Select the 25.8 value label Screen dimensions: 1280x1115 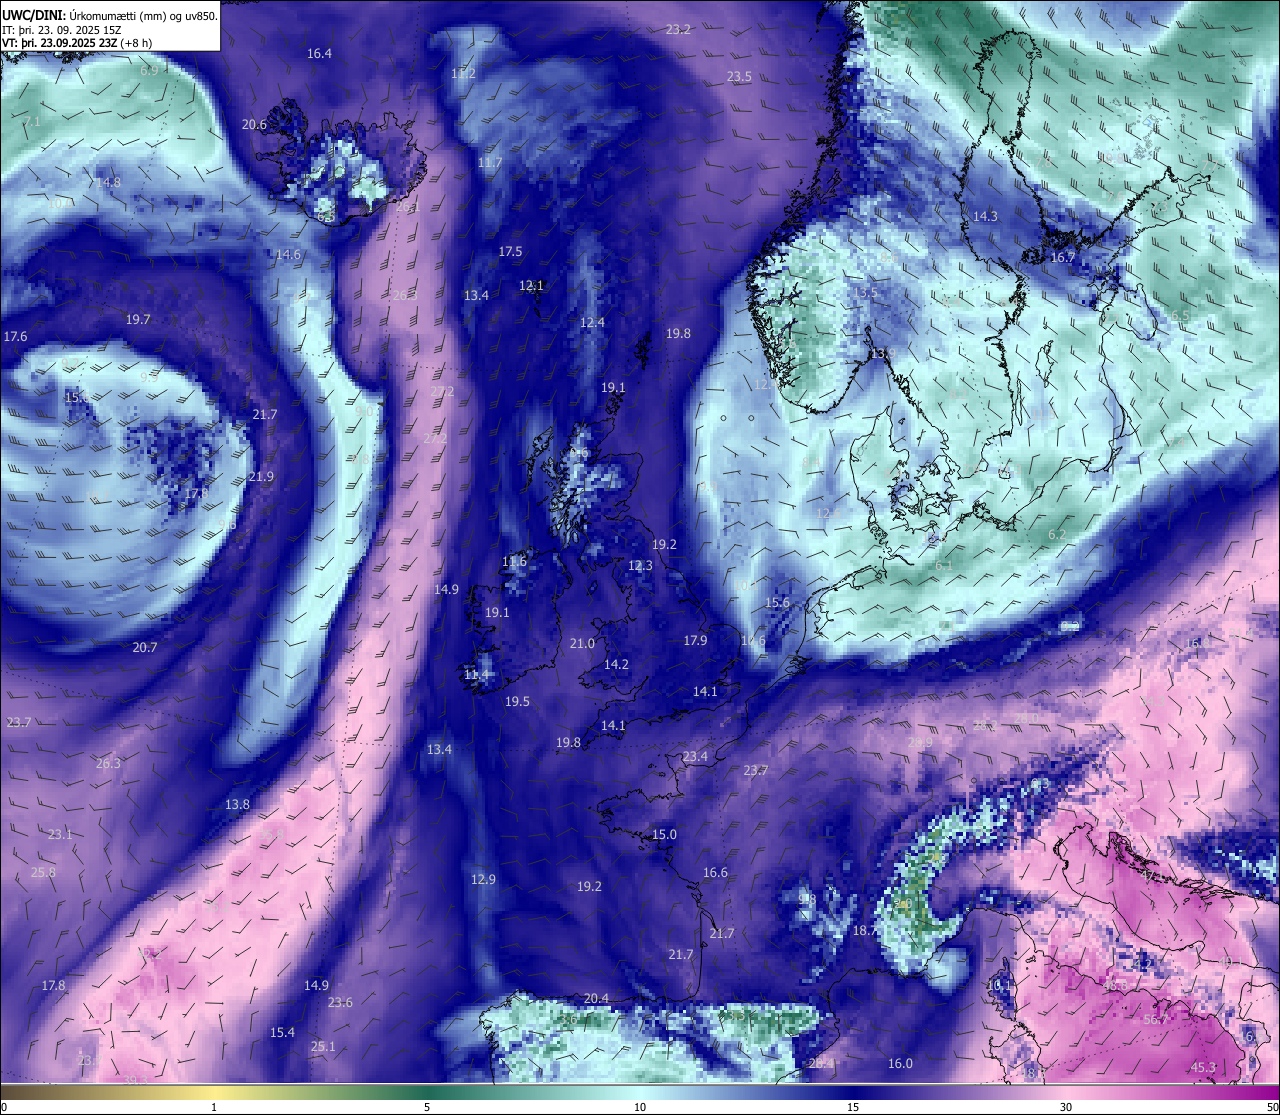(43, 873)
